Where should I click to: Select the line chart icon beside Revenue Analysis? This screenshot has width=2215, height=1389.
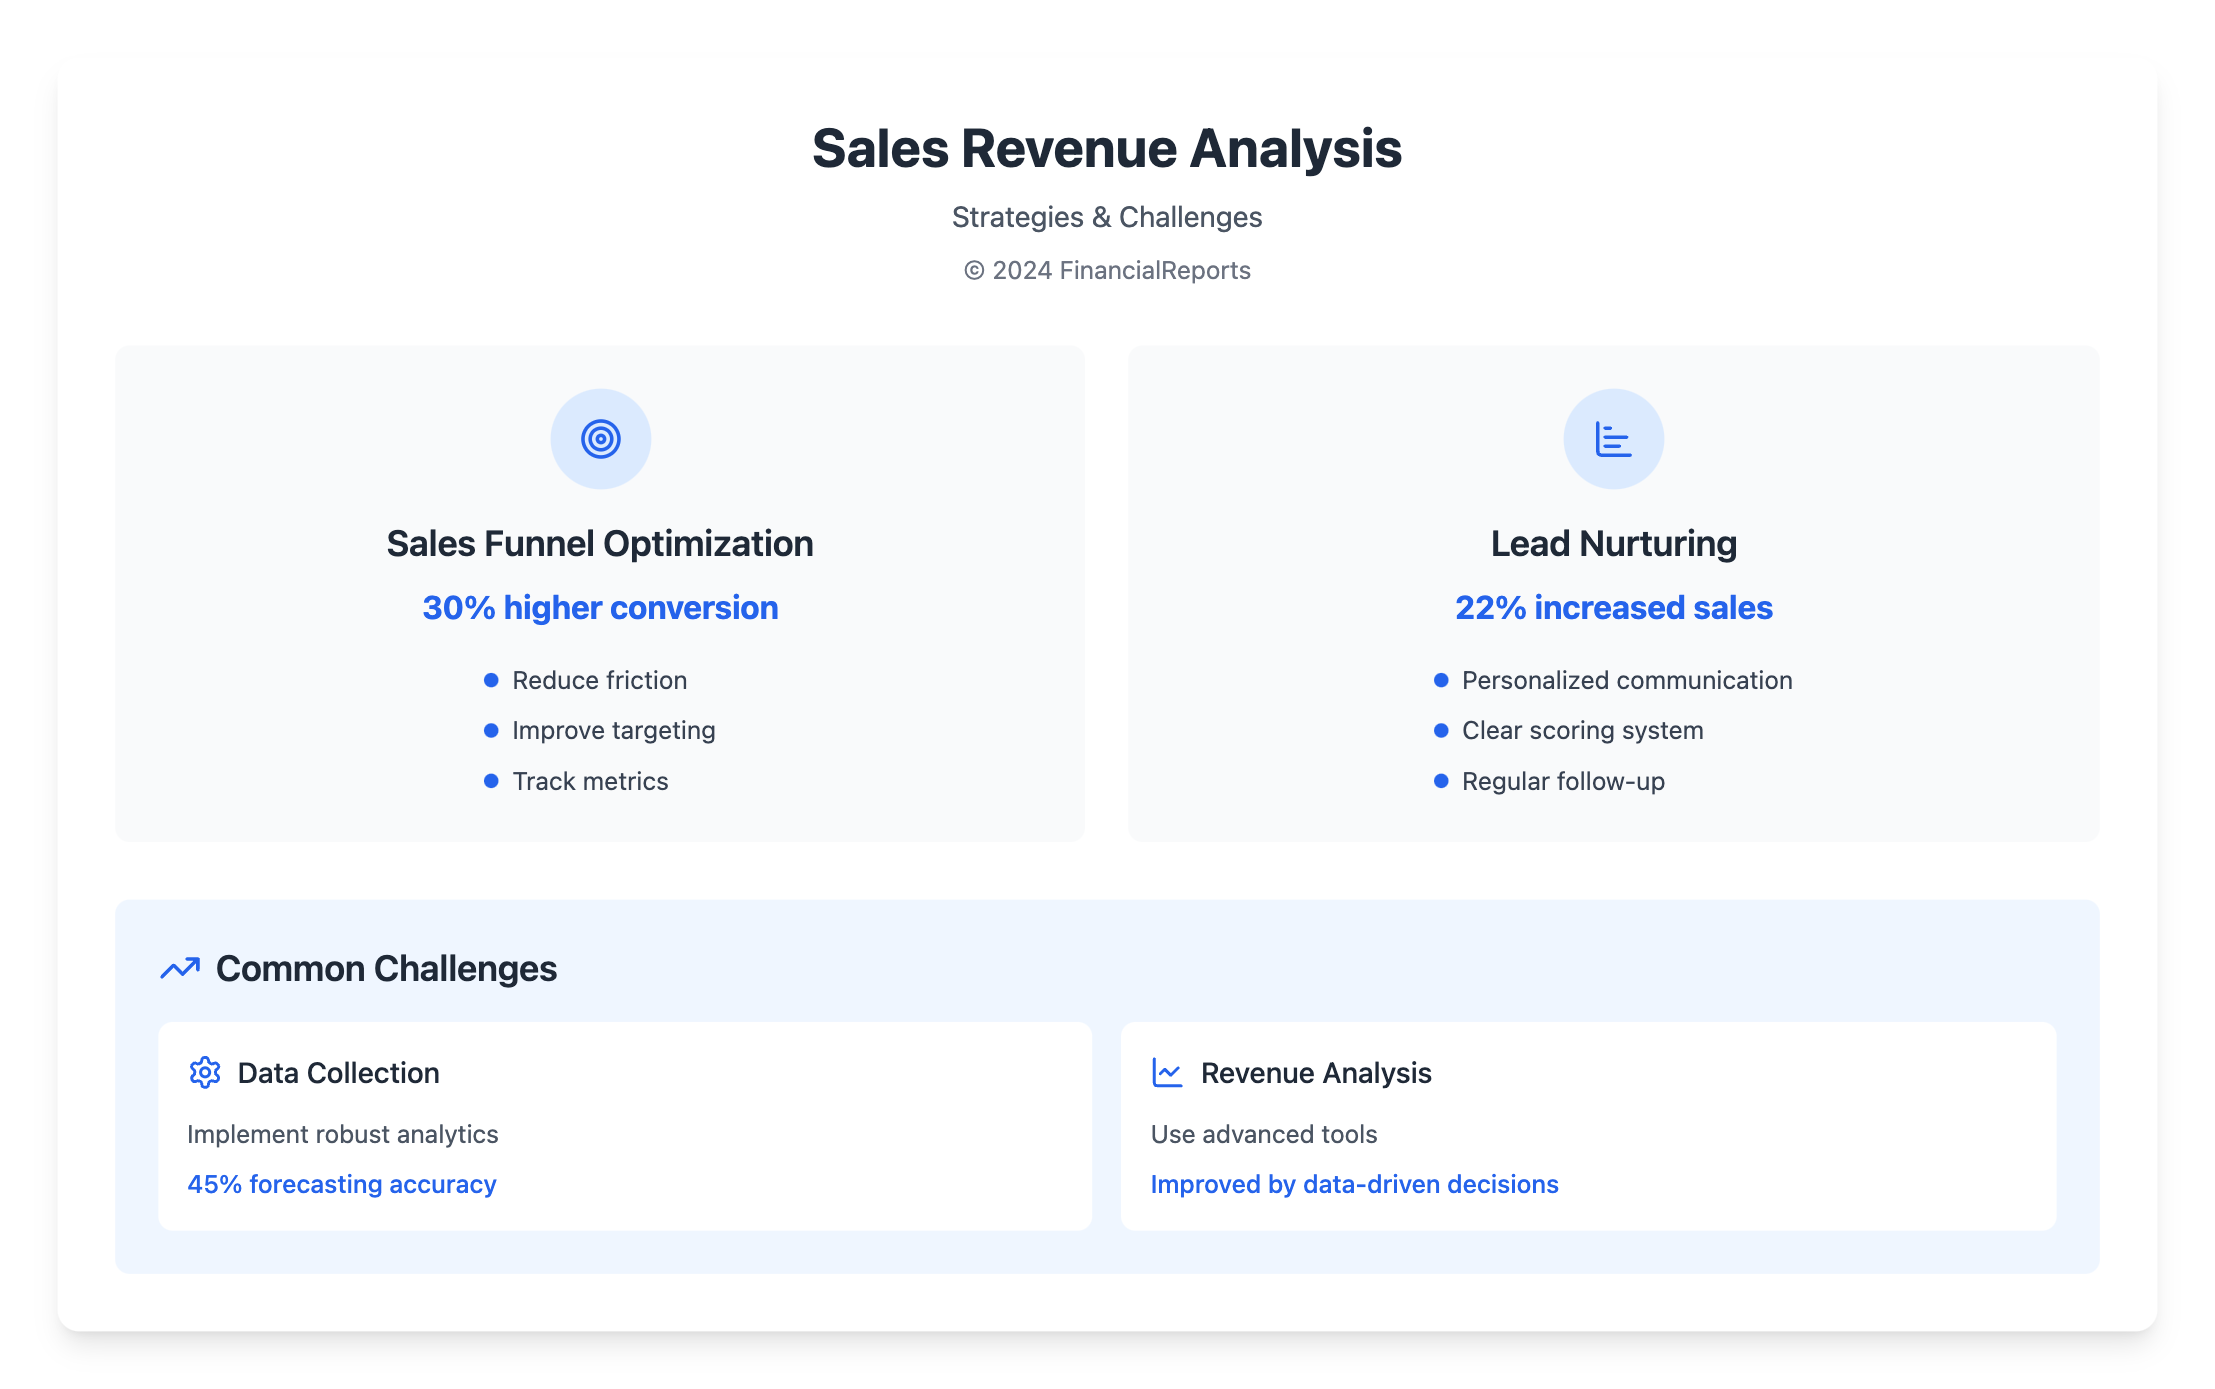1167,1072
